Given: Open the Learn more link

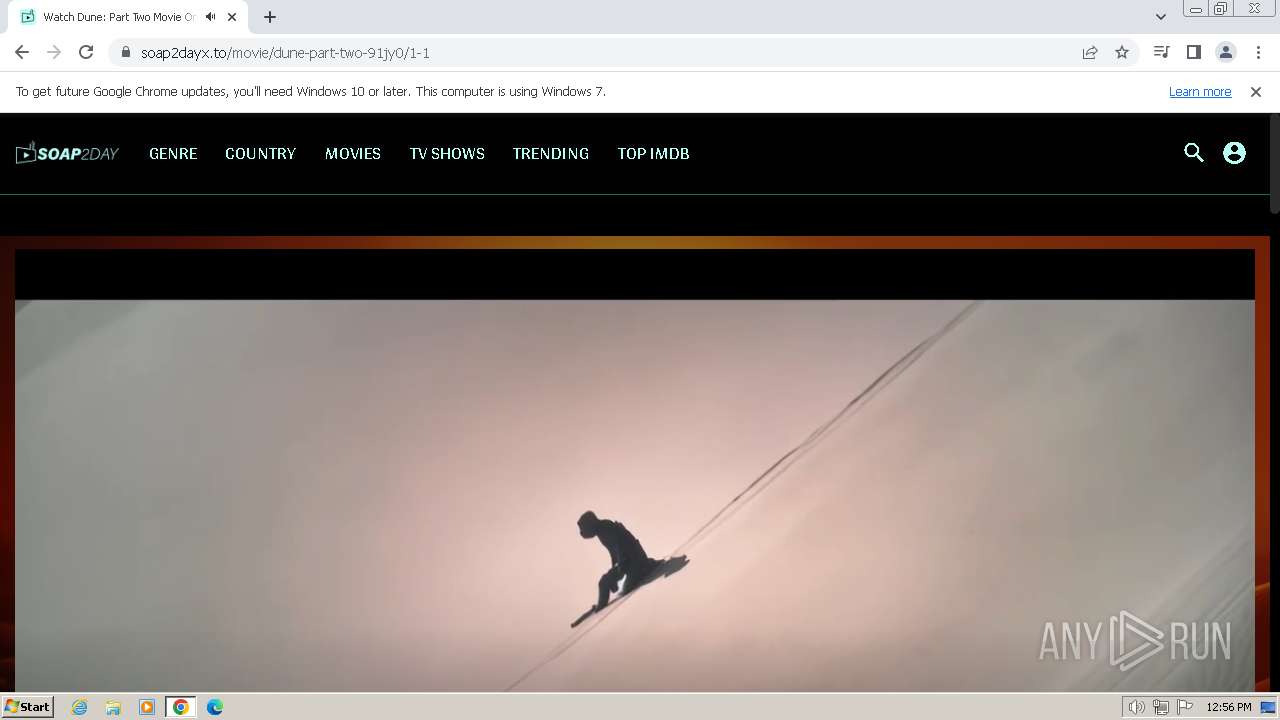Looking at the screenshot, I should [1200, 91].
